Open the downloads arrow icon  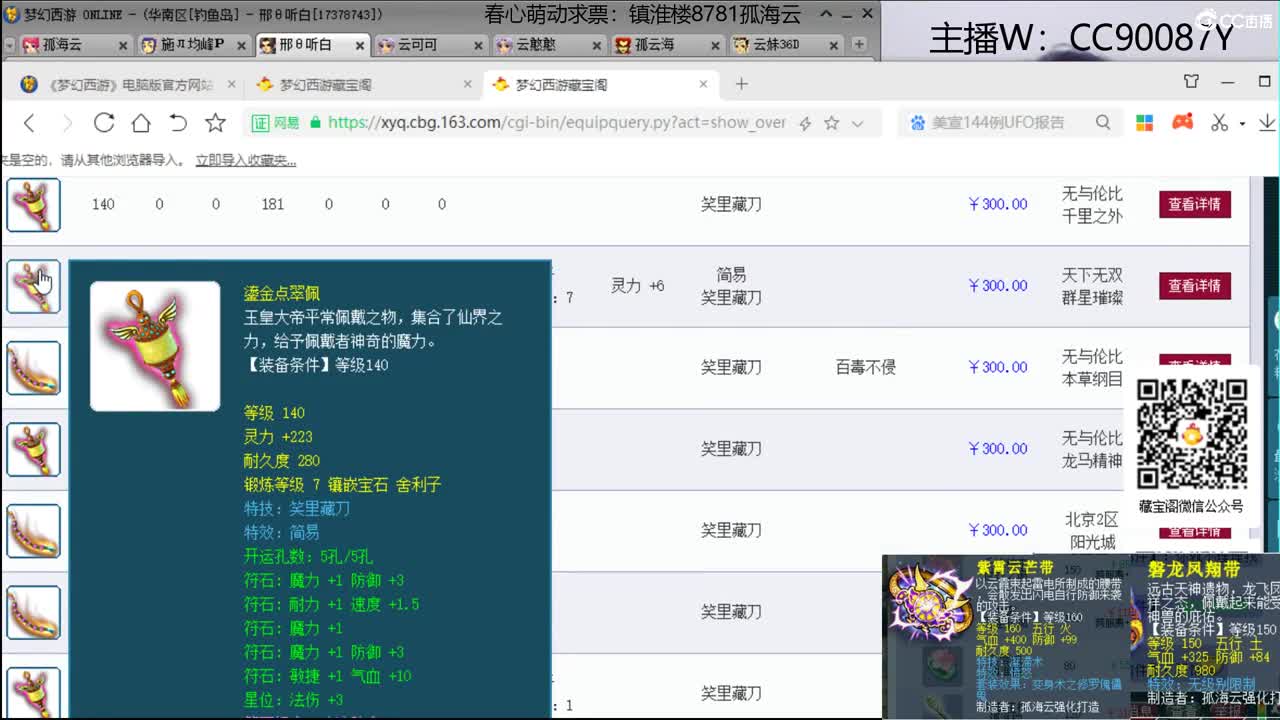[x=1266, y=123]
